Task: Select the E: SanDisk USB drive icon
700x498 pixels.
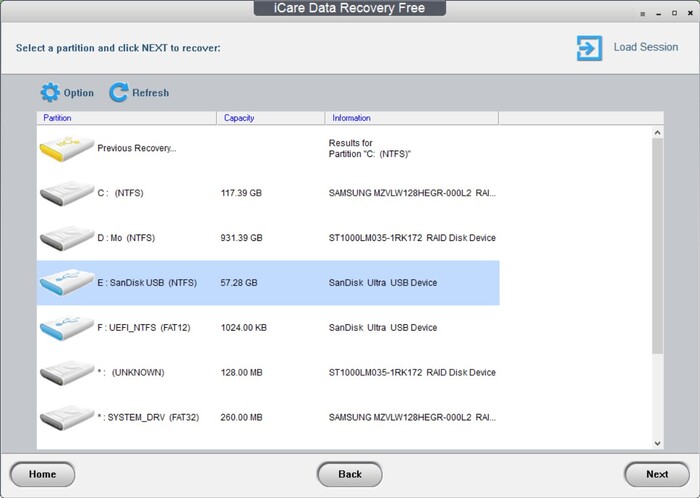Action: pyautogui.click(x=67, y=282)
